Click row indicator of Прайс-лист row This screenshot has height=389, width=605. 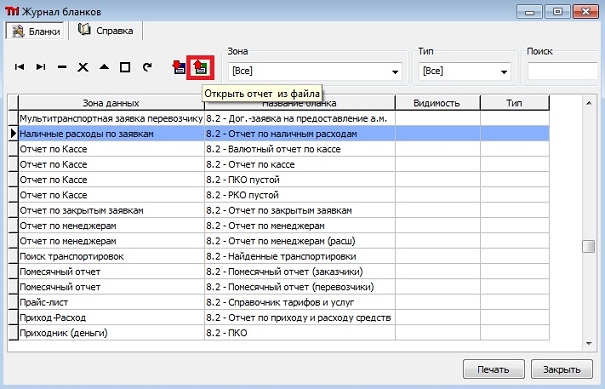coord(13,303)
